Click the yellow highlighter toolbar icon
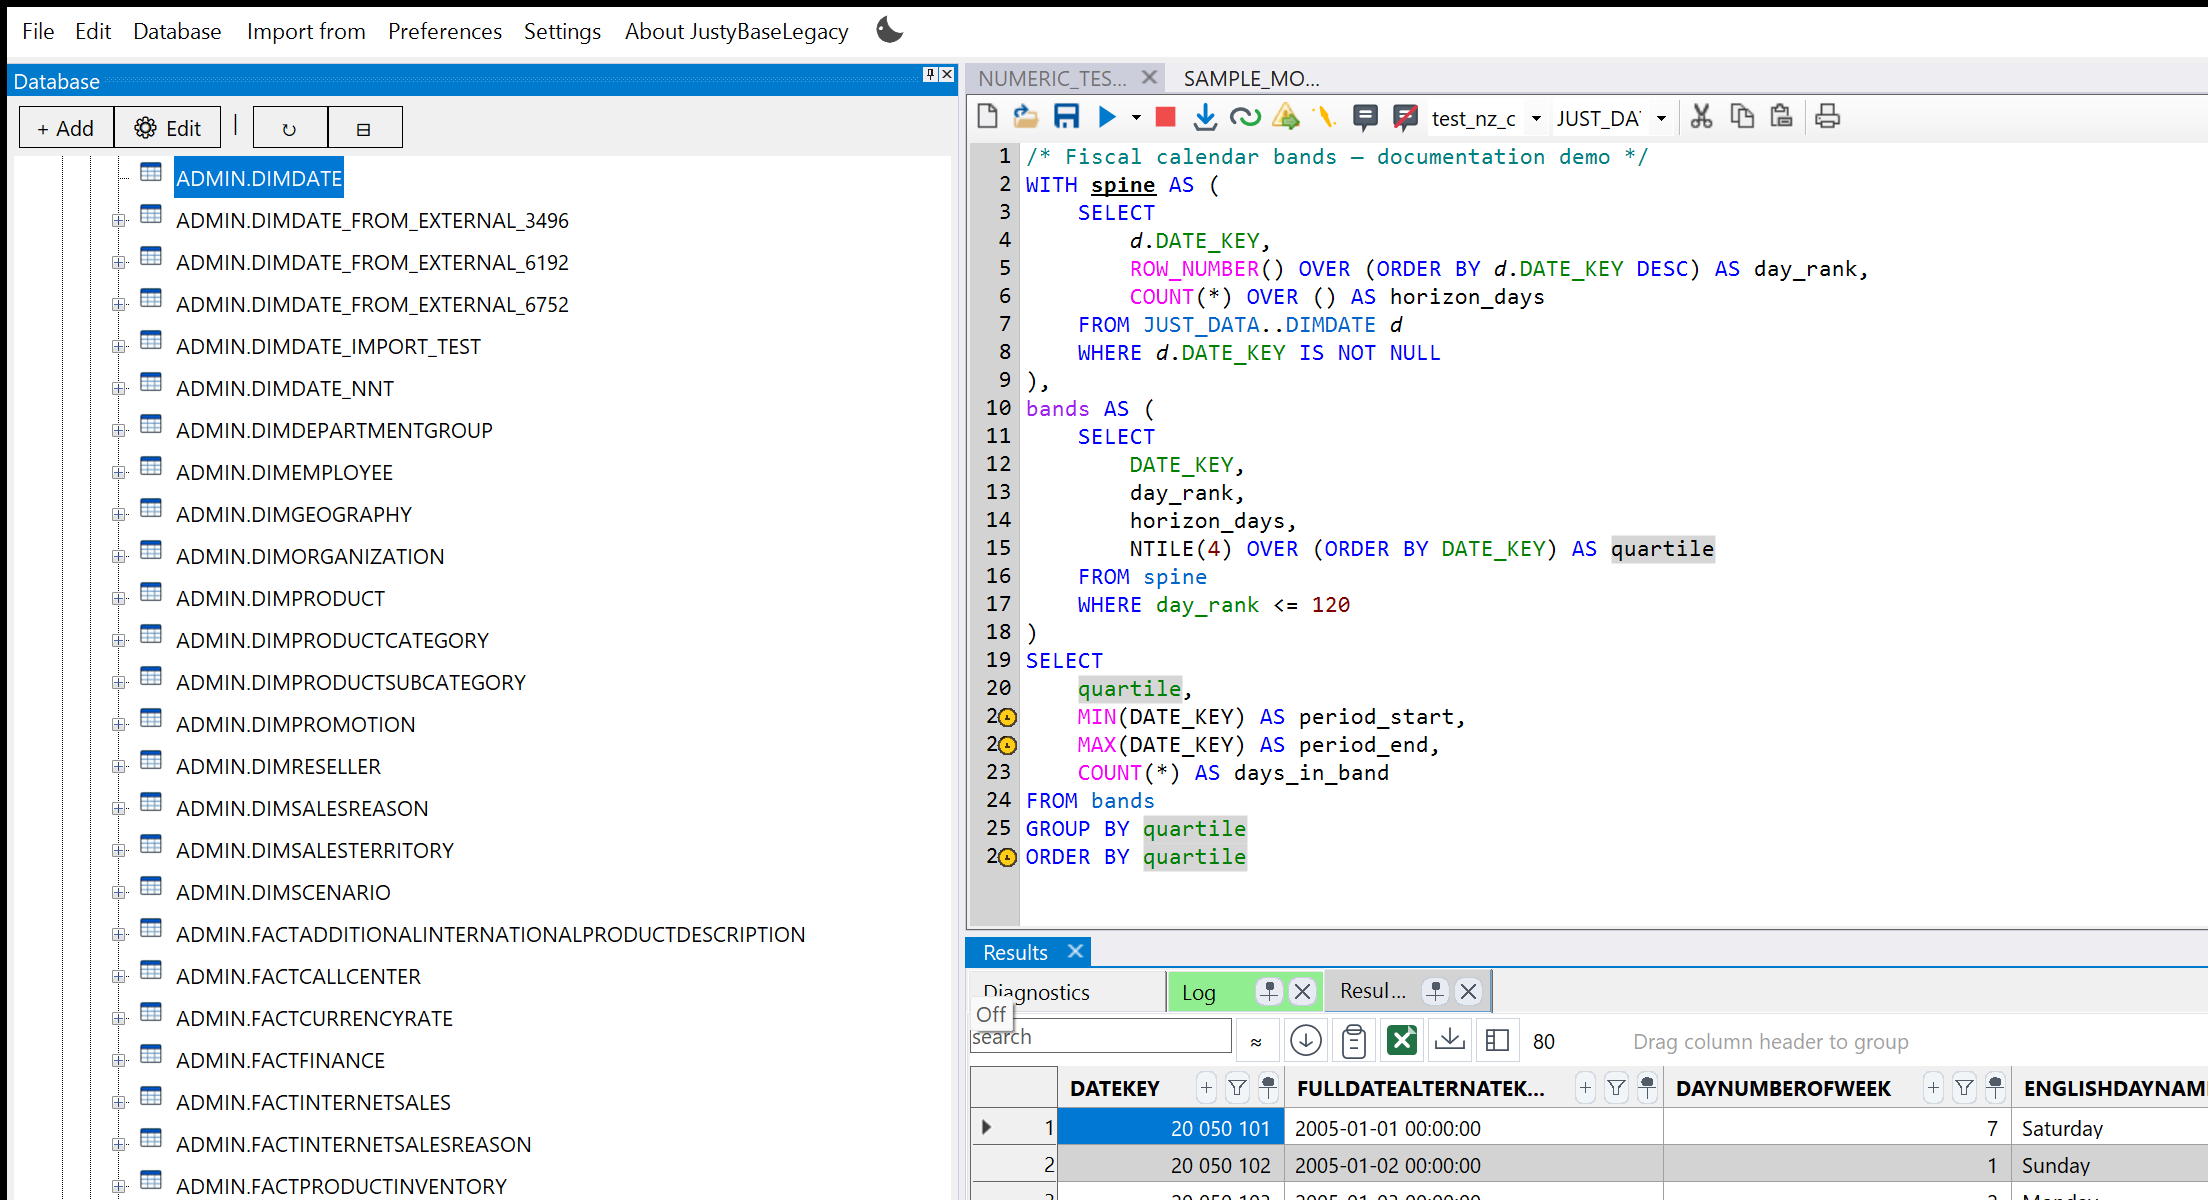 tap(1325, 117)
